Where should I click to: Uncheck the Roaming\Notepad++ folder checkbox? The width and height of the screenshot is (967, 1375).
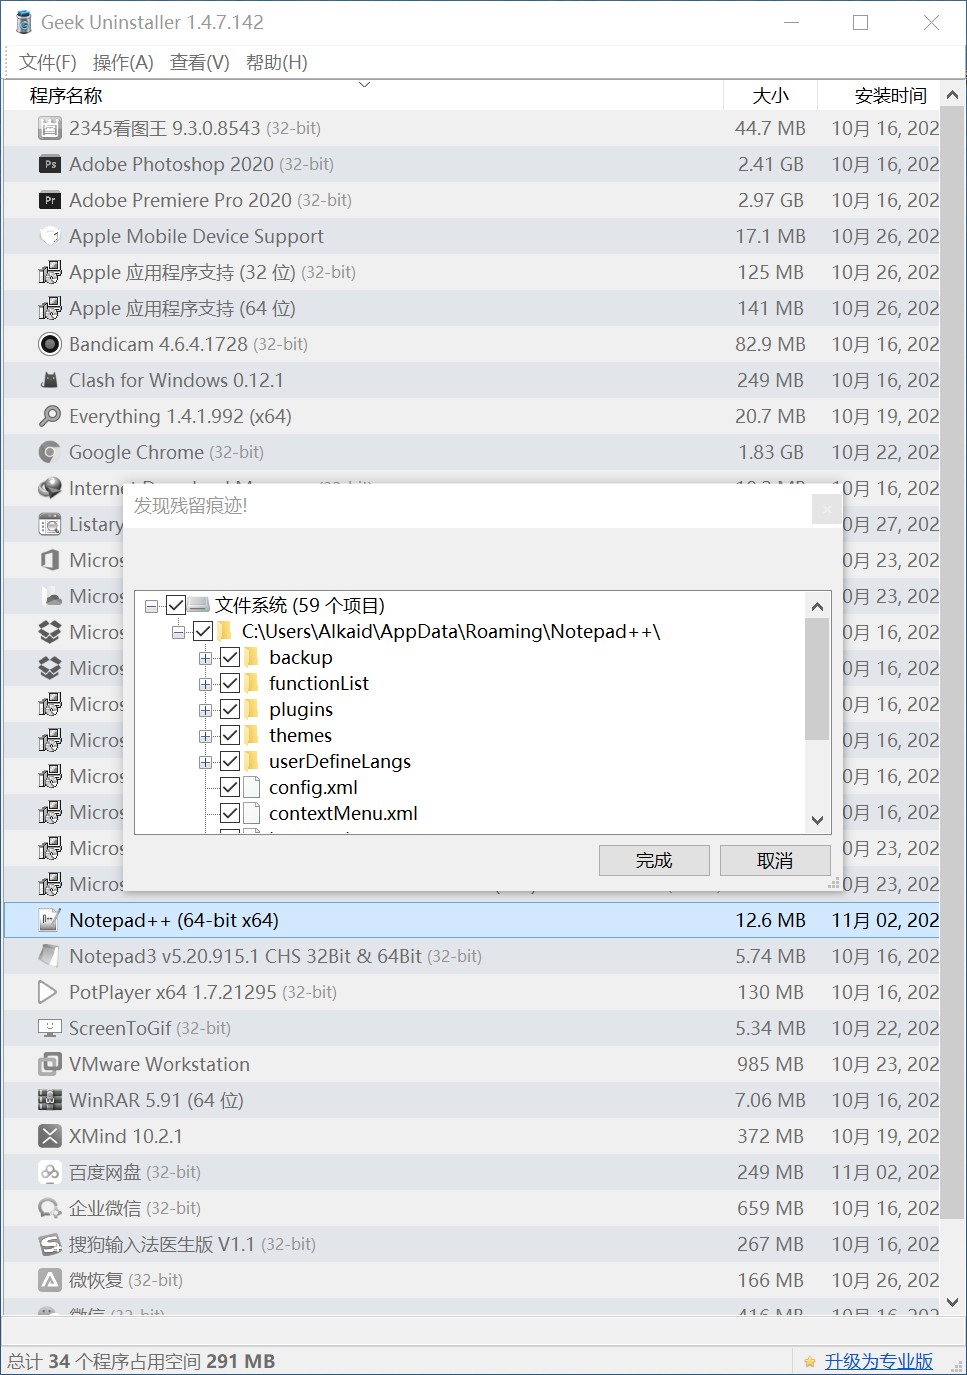tap(203, 631)
